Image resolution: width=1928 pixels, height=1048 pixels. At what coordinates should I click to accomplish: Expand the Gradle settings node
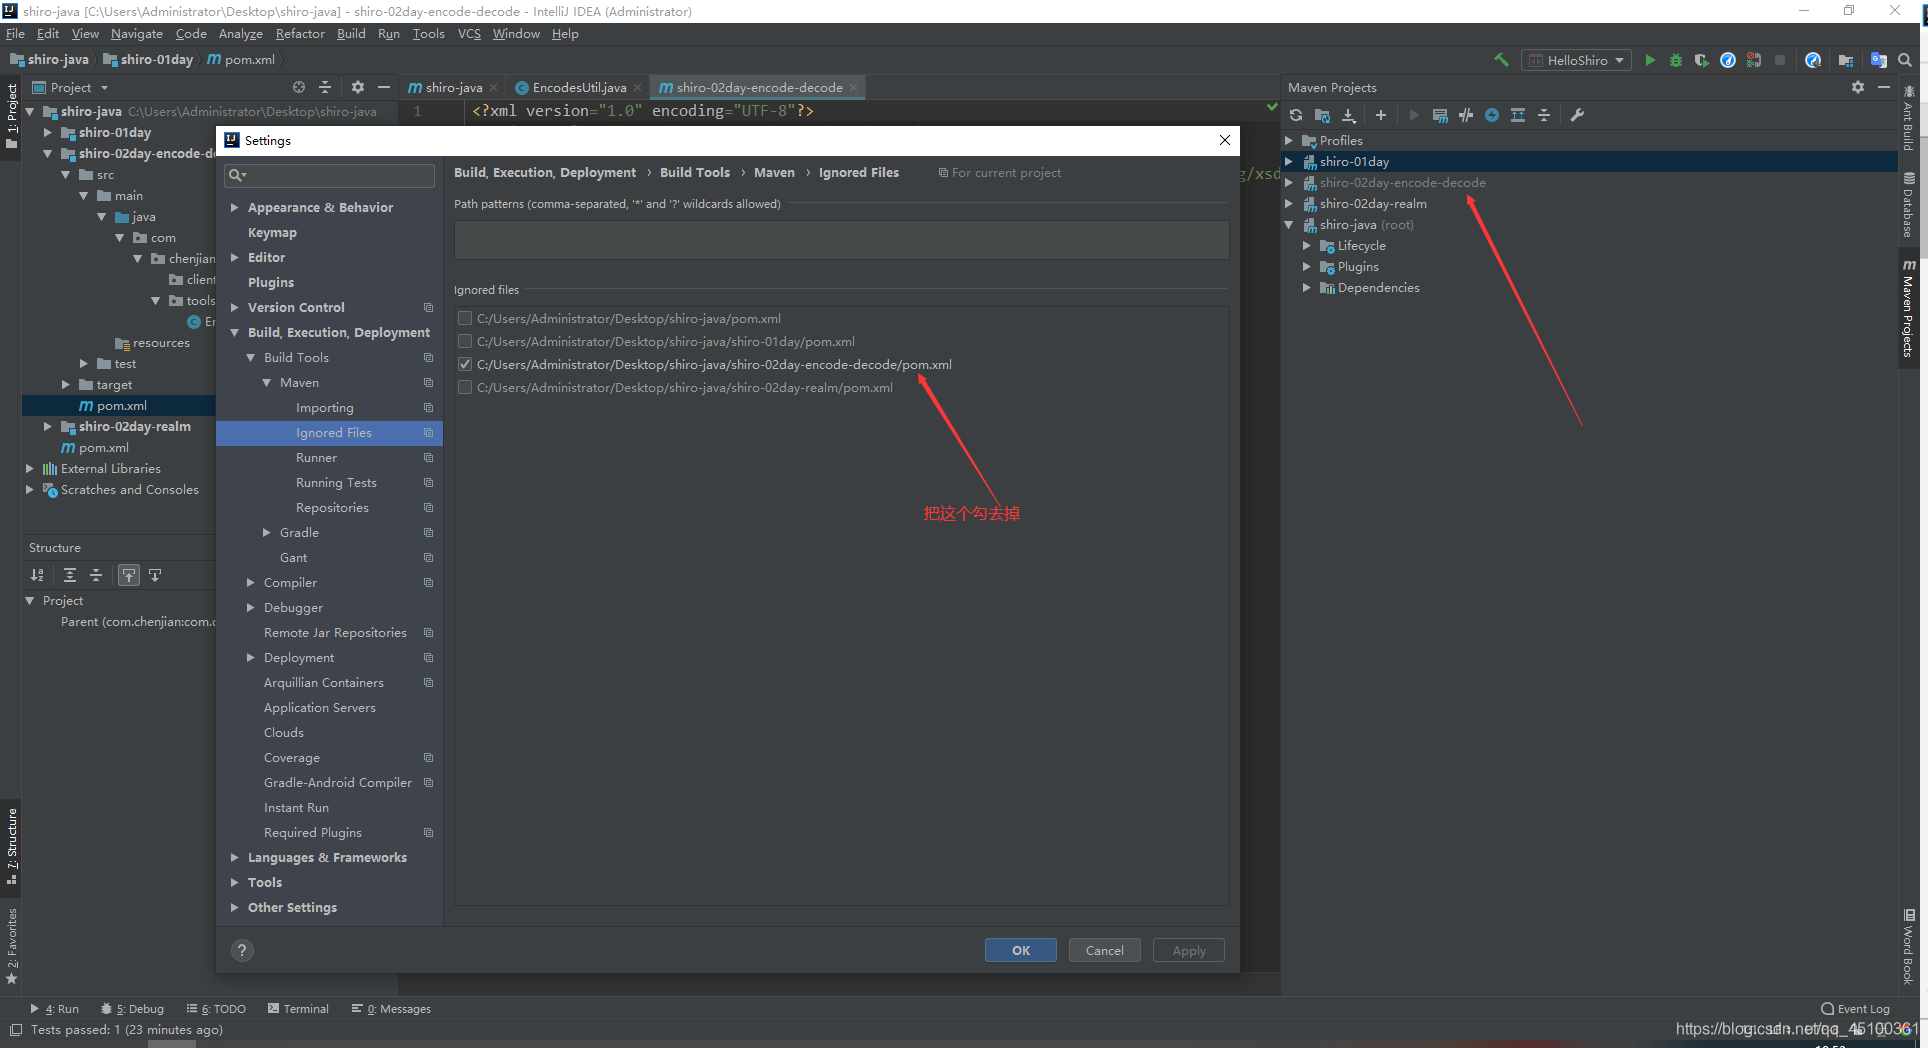(266, 532)
